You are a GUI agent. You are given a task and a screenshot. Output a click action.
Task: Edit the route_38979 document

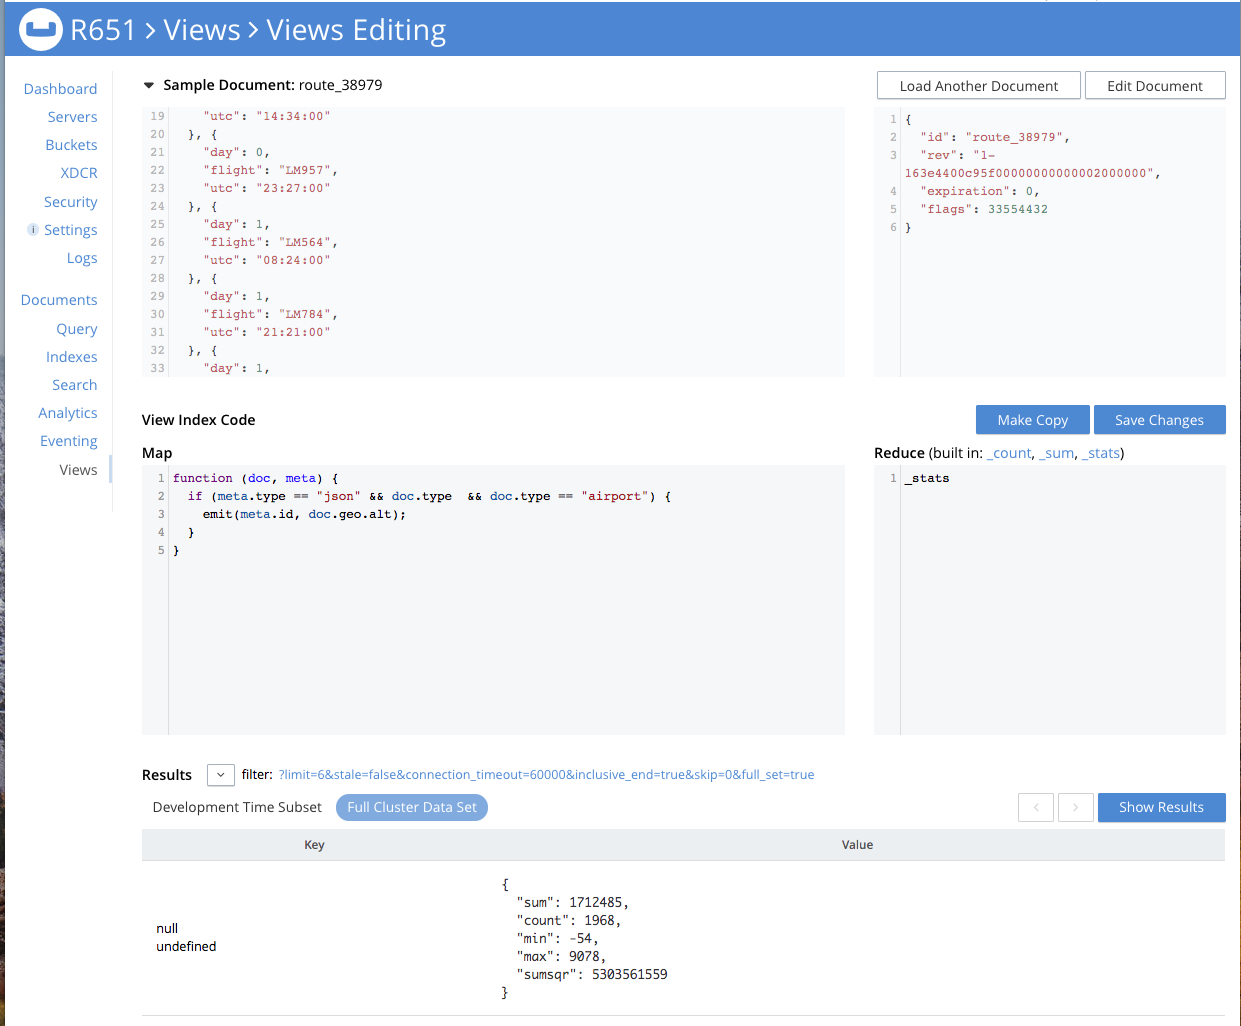click(1155, 85)
